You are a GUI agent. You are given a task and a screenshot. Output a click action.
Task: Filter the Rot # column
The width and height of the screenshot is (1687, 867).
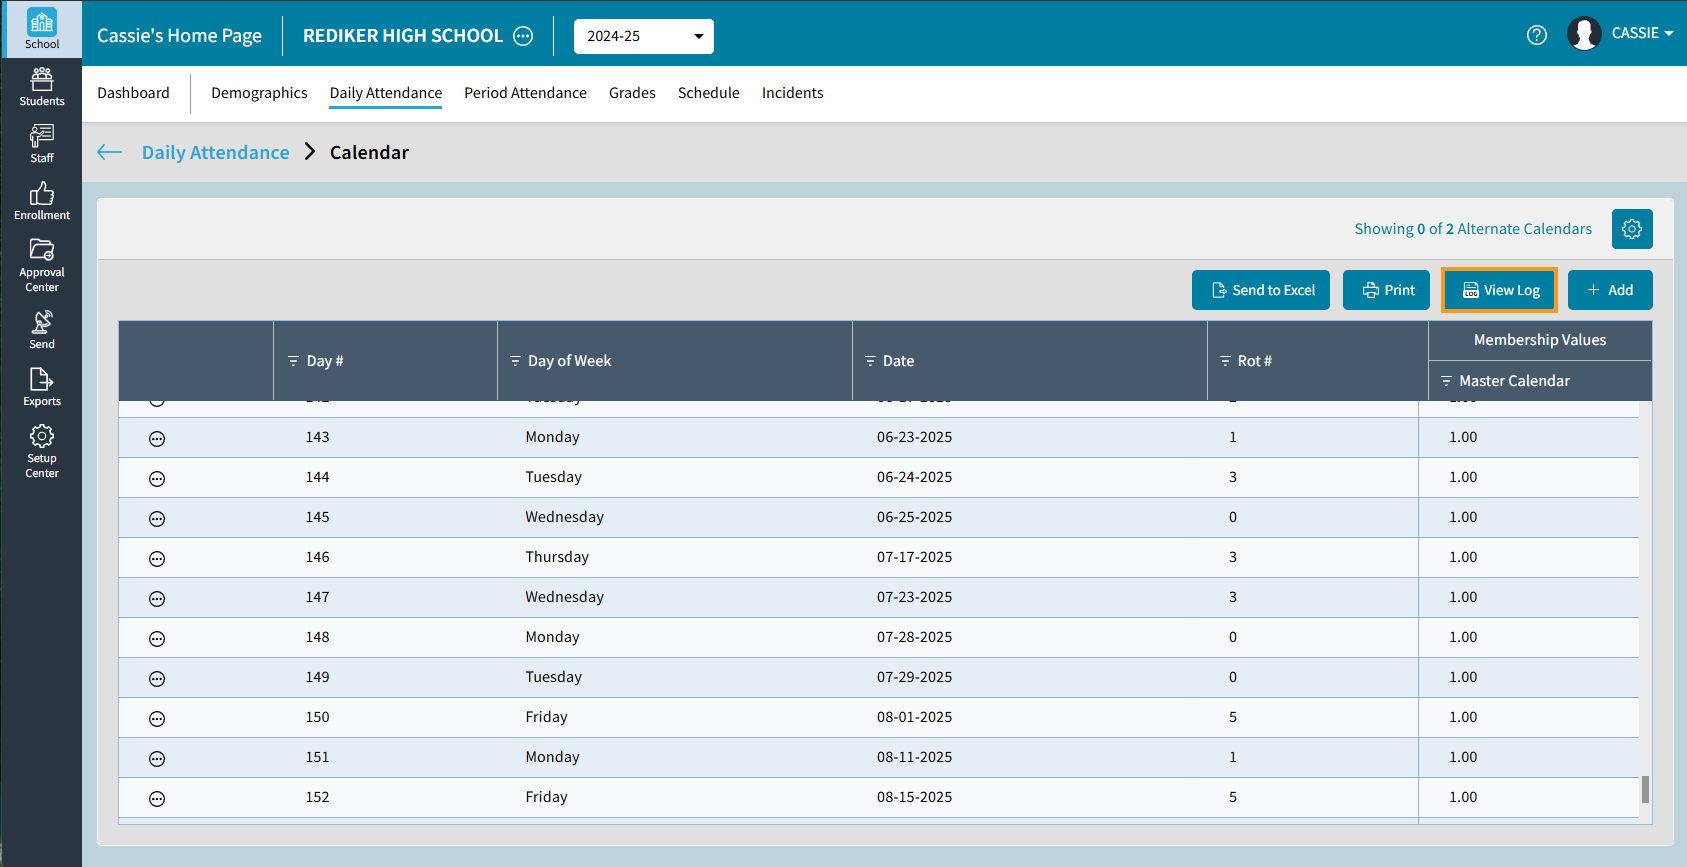coord(1225,361)
